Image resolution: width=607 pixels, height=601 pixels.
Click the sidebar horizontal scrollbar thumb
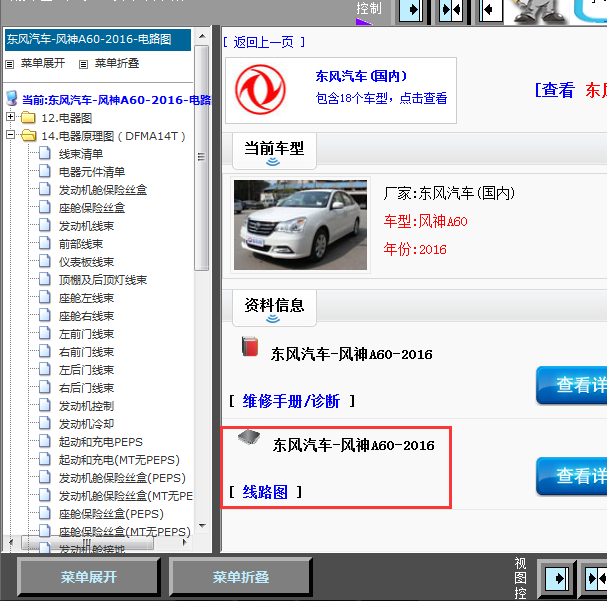tap(87, 543)
